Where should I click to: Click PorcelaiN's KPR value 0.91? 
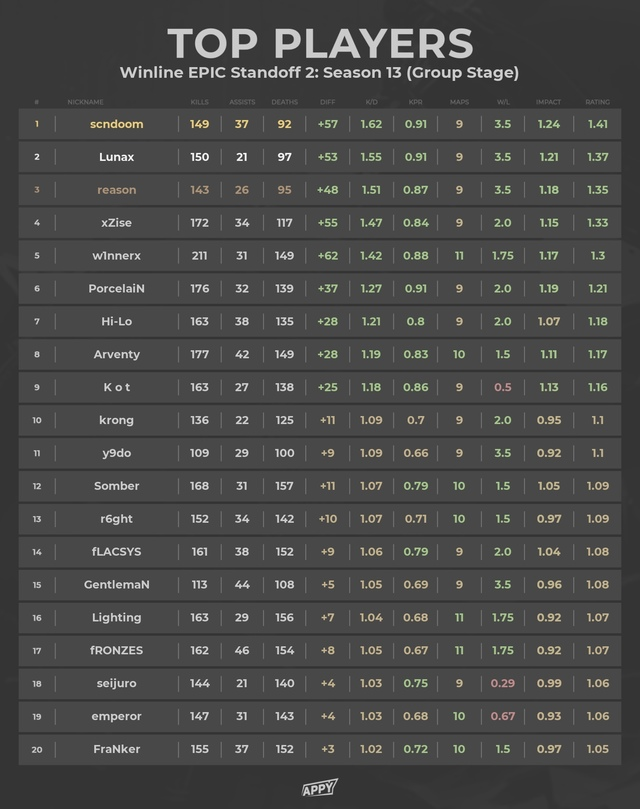[x=415, y=289]
